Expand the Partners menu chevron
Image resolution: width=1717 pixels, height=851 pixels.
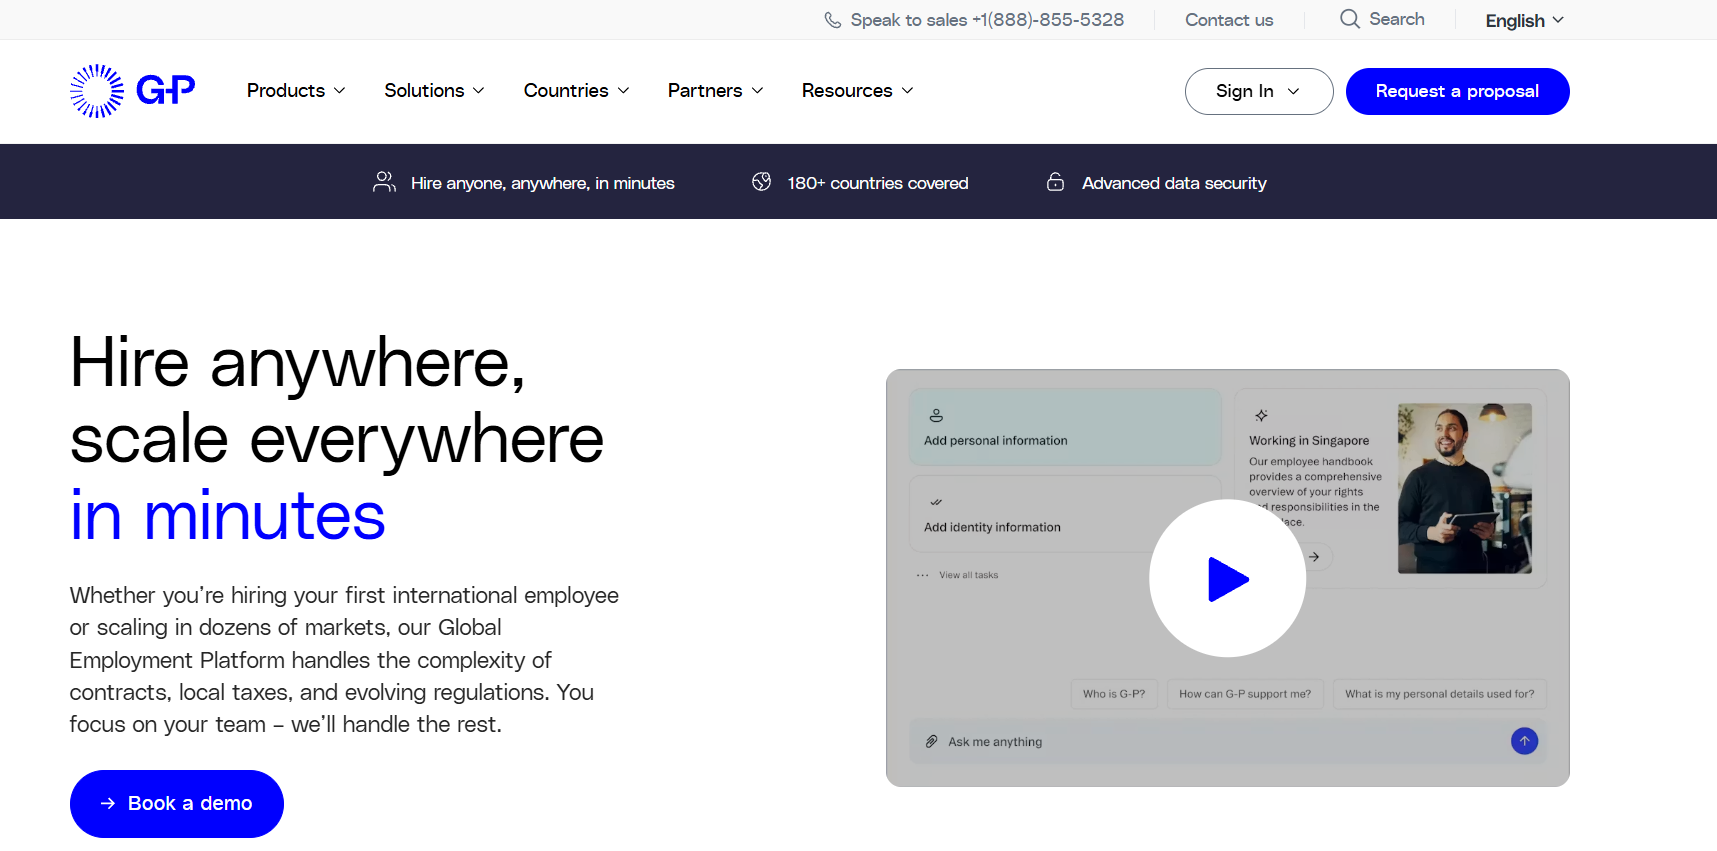coord(758,91)
